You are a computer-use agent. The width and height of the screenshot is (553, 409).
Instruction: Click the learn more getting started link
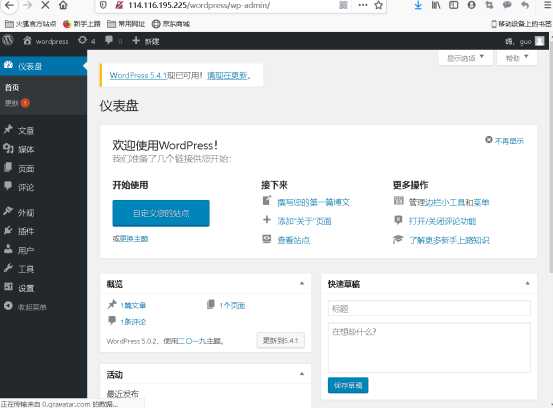tap(449, 240)
